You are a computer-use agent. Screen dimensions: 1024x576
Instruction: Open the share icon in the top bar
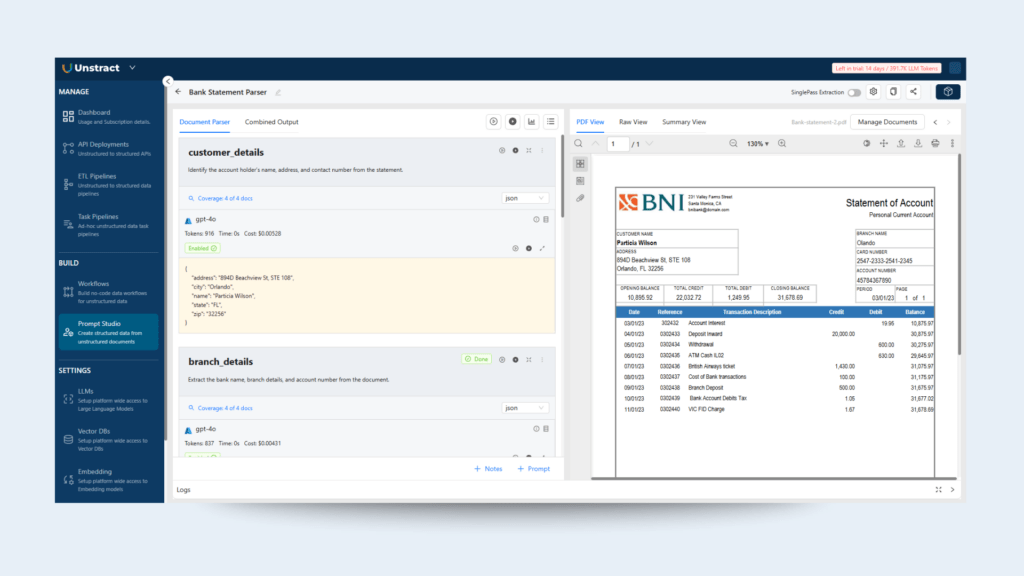pos(913,92)
